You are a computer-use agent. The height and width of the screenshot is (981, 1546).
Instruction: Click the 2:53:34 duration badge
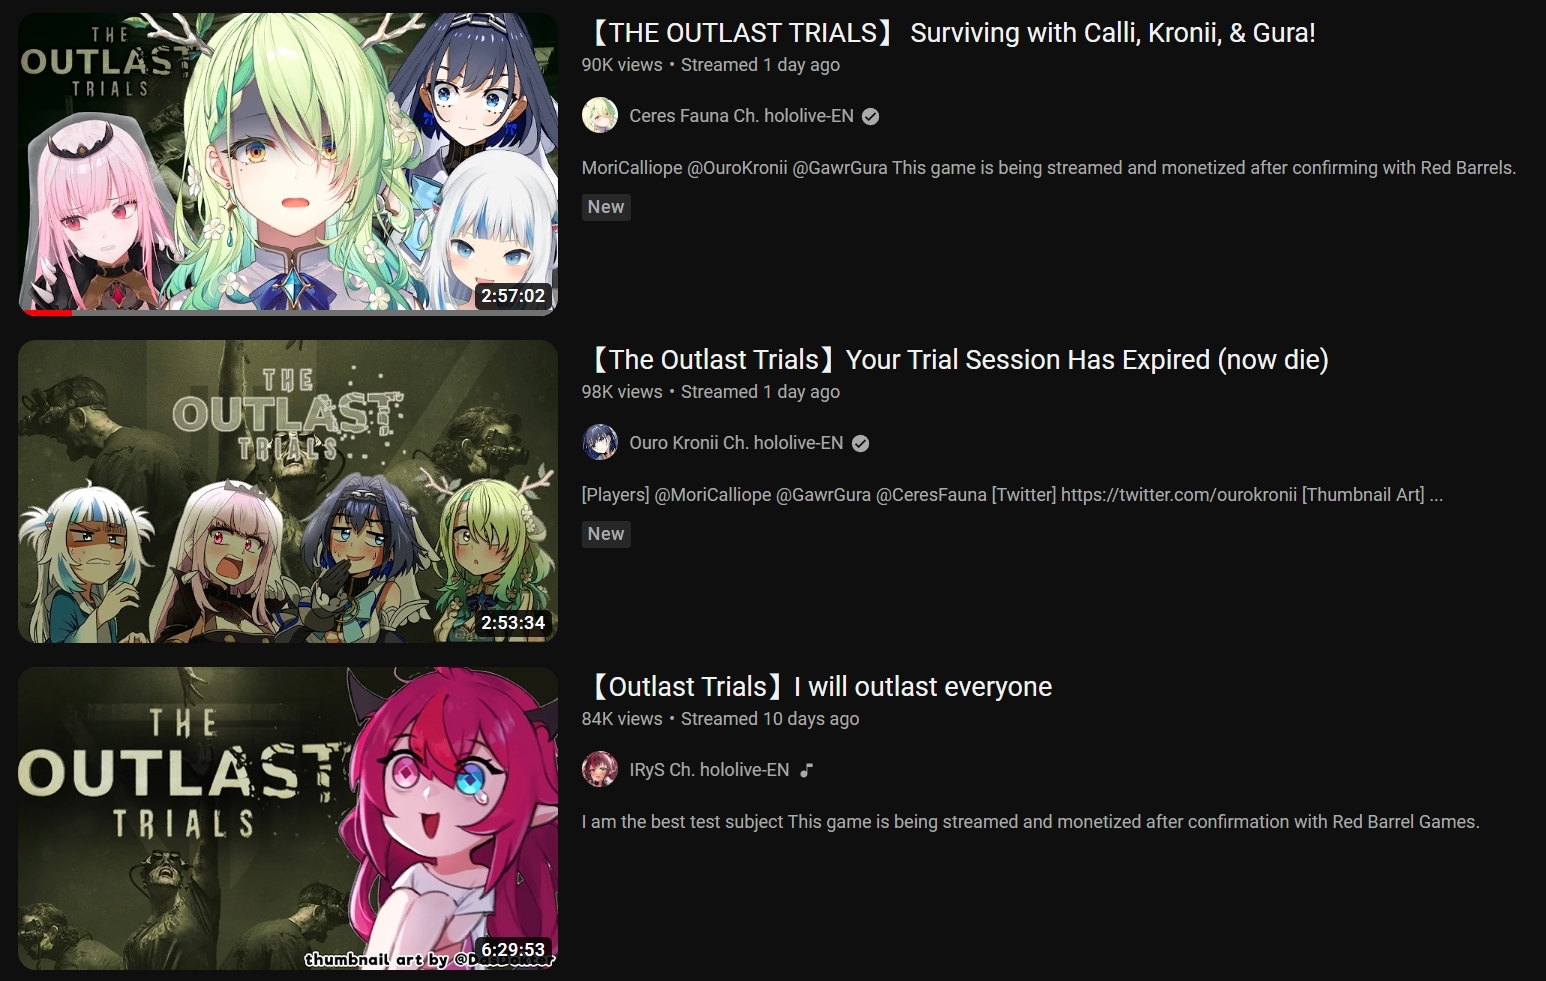coord(513,623)
